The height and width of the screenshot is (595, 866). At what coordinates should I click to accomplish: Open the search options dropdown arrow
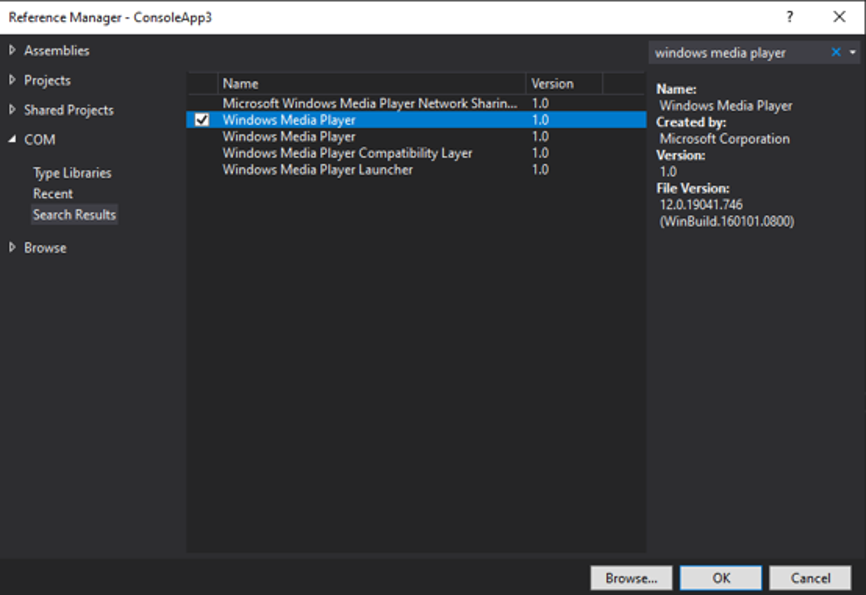[x=853, y=52]
